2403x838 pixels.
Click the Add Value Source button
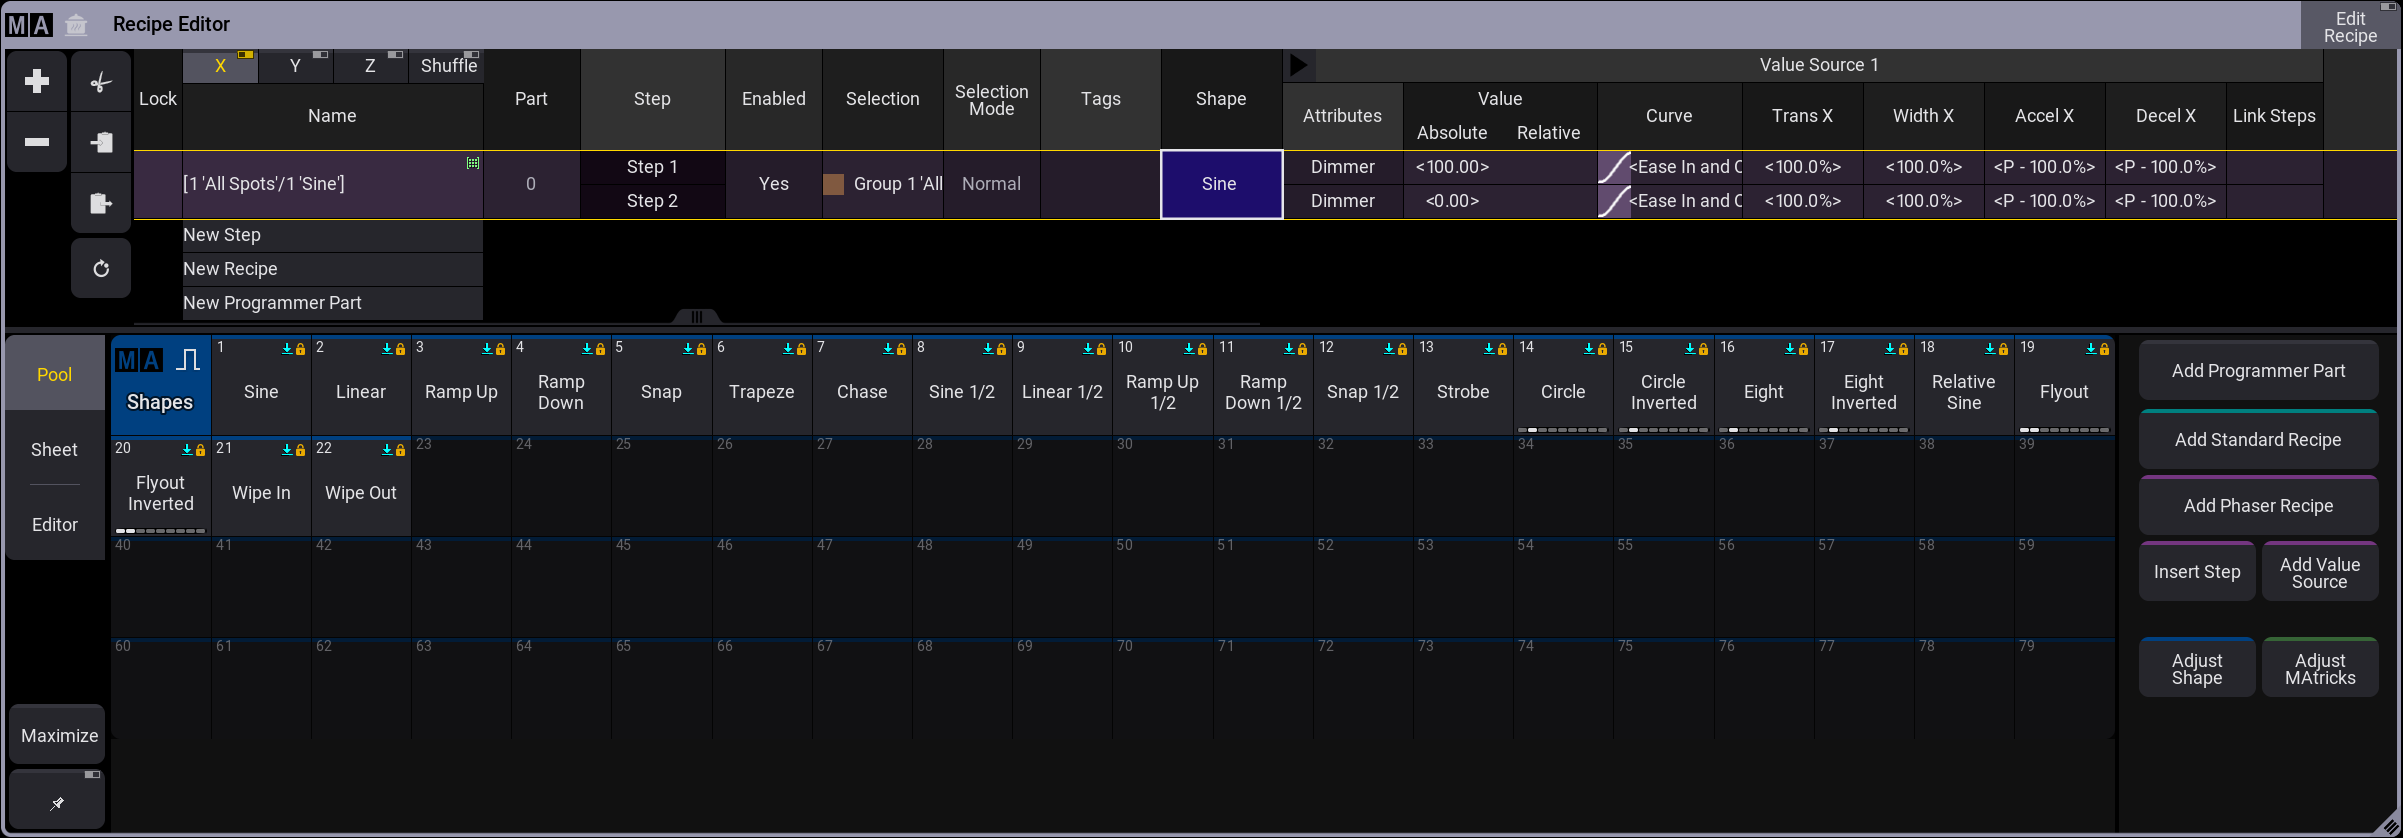(2320, 572)
